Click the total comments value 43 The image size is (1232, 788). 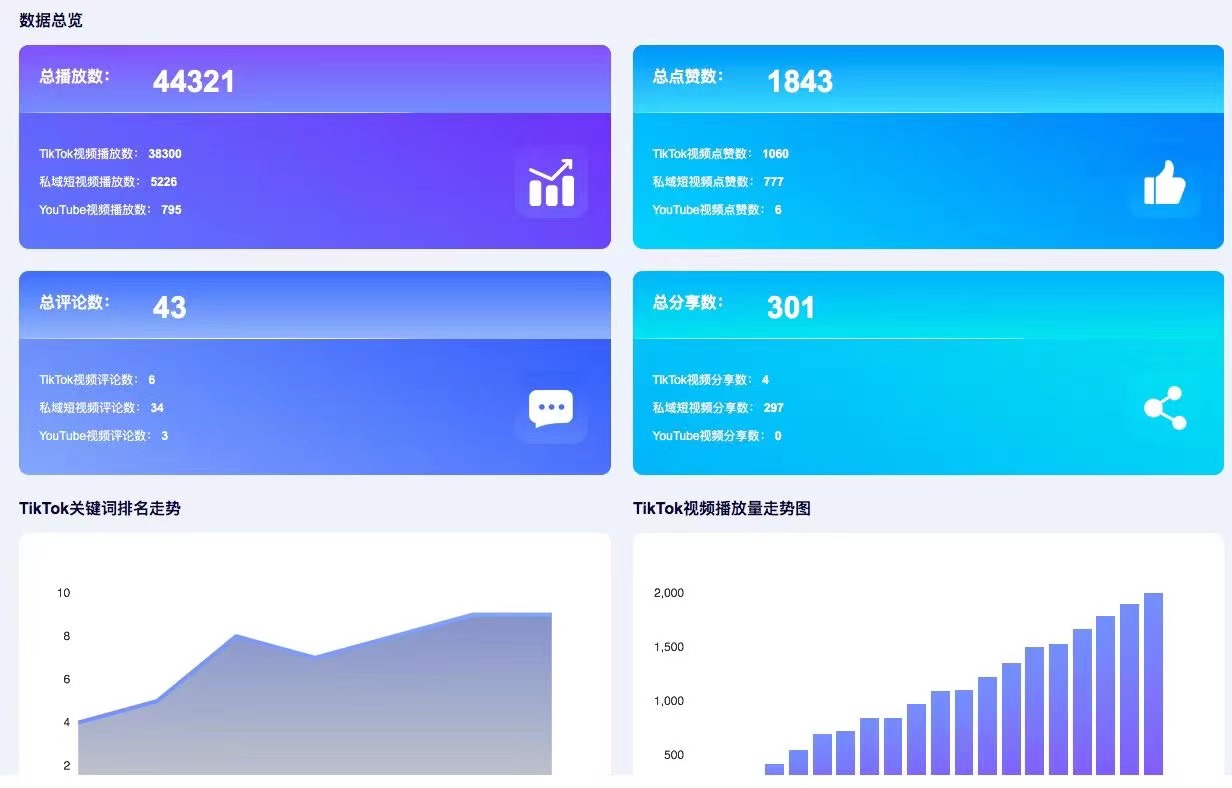coord(170,307)
